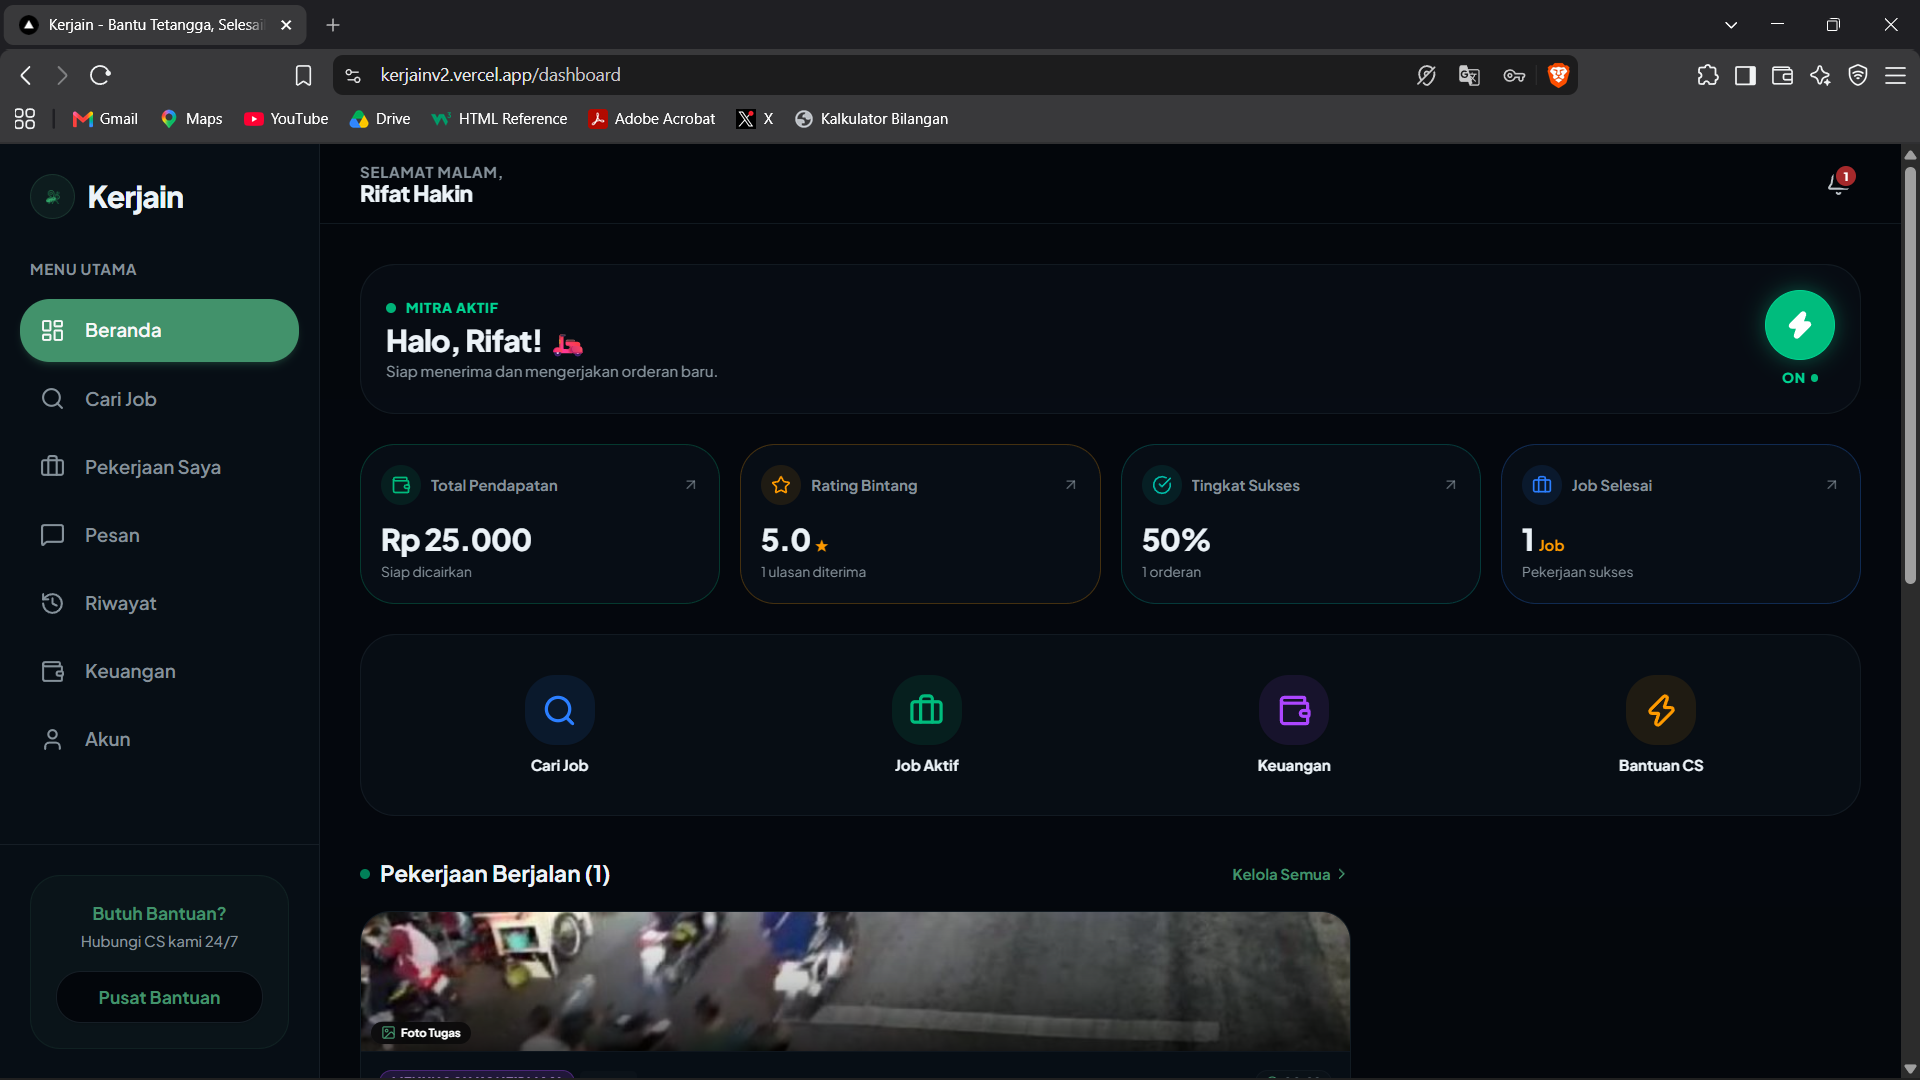Click the browser address bar URL
This screenshot has width=1920, height=1080.
click(500, 75)
